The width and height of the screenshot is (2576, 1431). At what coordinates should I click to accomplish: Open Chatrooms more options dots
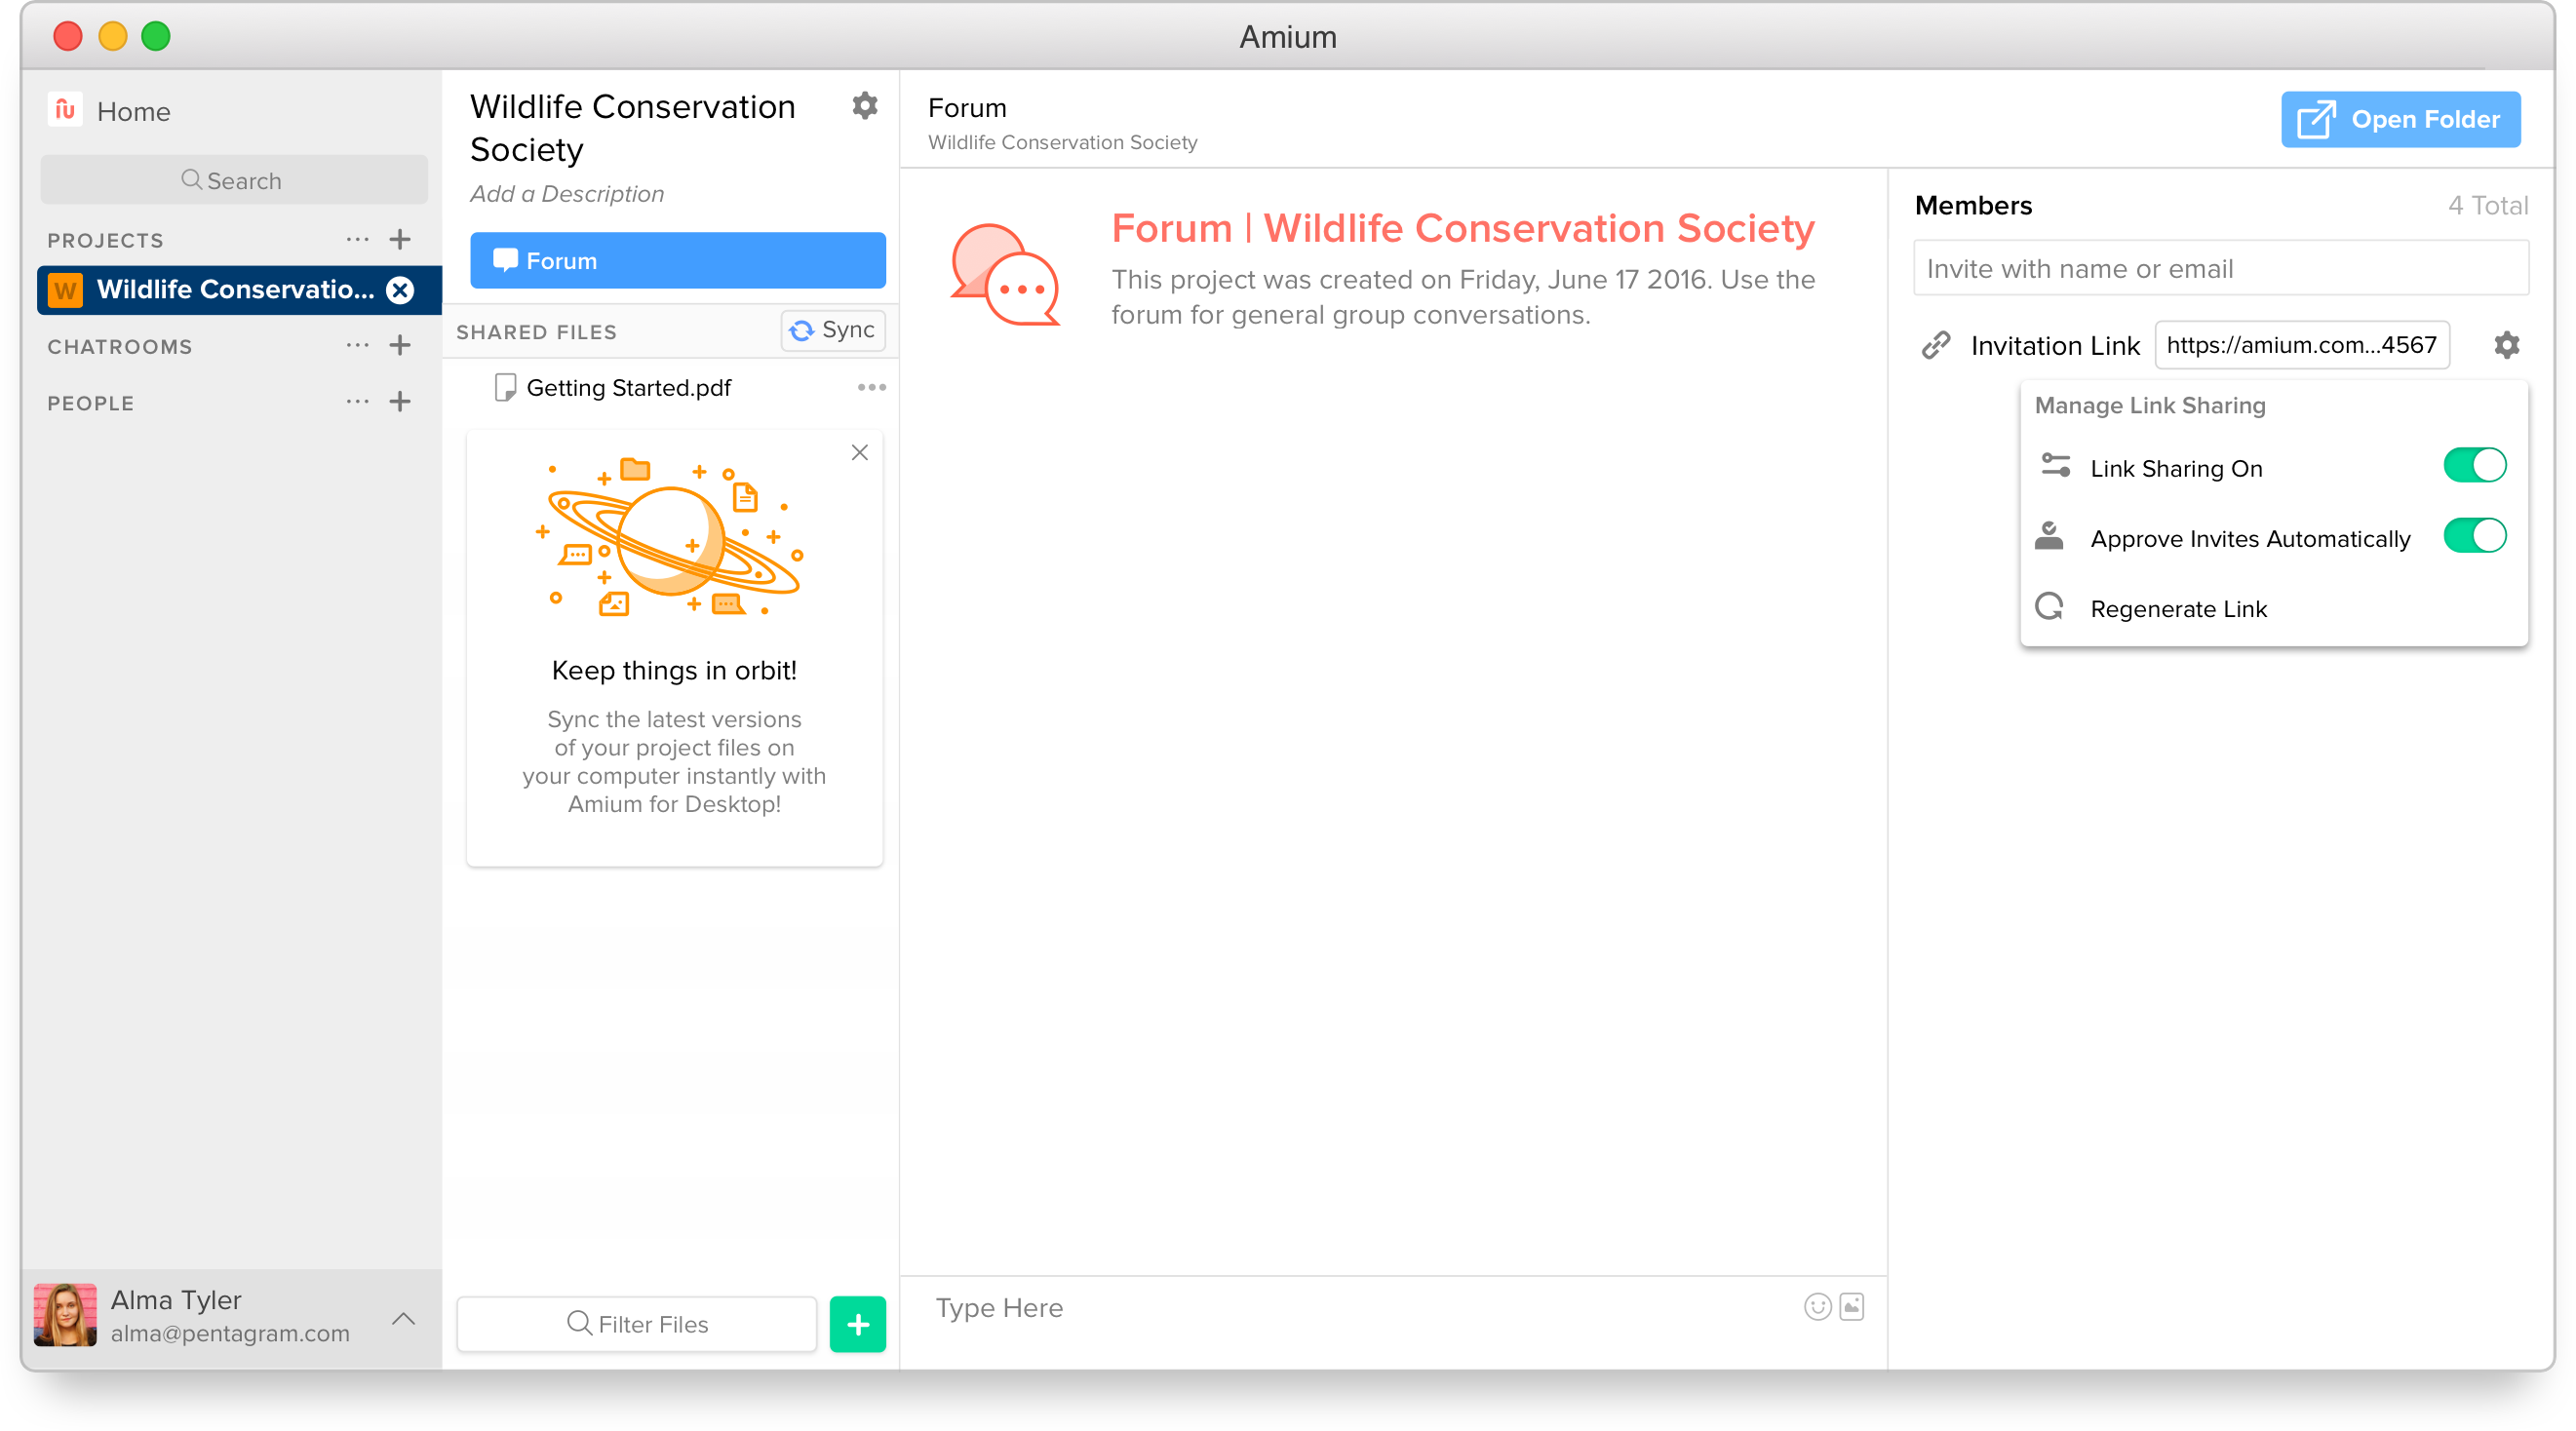tap(357, 346)
